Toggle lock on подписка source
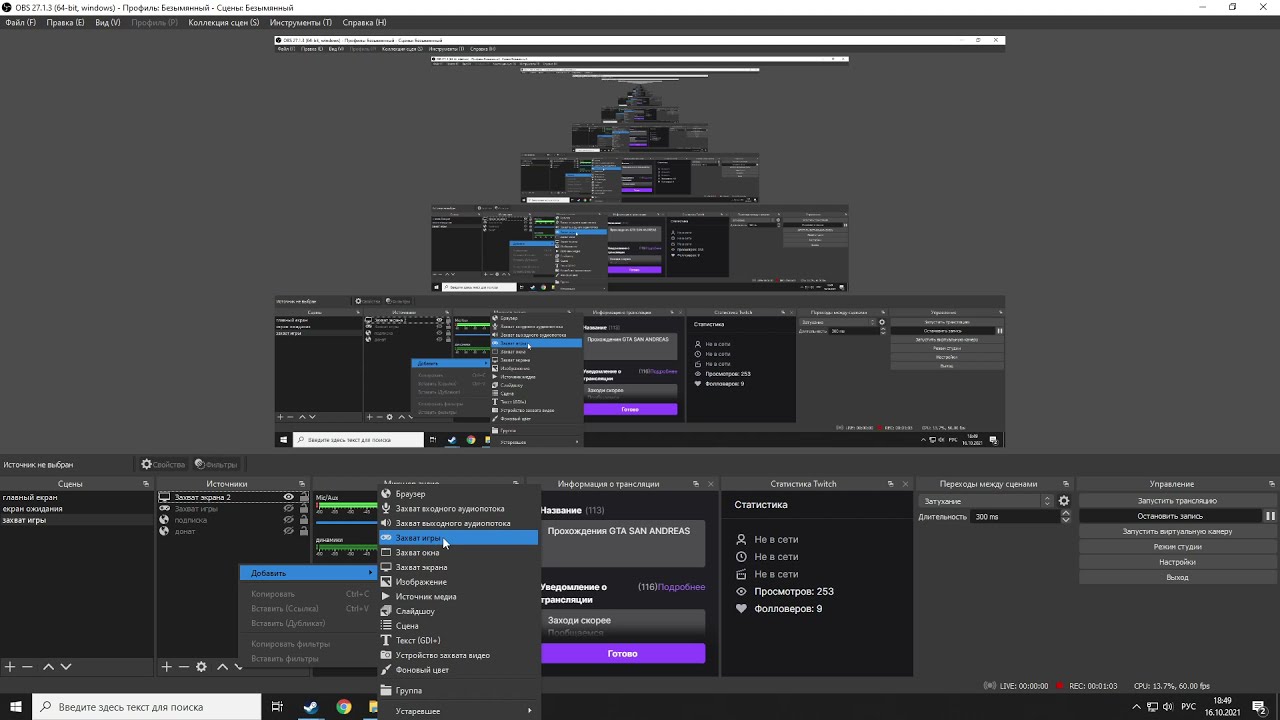The height and width of the screenshot is (720, 1280). coord(304,520)
